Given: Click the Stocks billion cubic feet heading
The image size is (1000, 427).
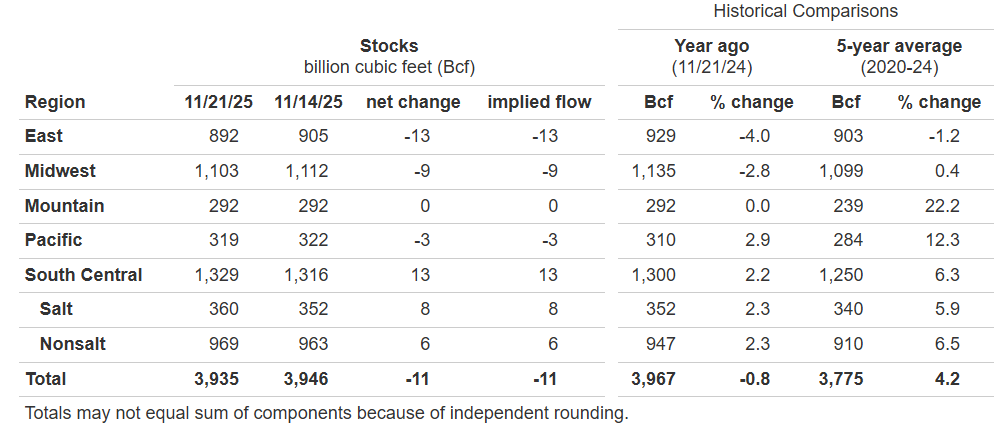Looking at the screenshot, I should [x=389, y=57].
